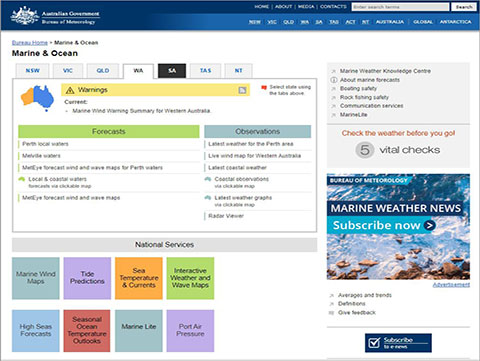Click the Australia map state icon
The image size is (480, 361).
(37, 98)
